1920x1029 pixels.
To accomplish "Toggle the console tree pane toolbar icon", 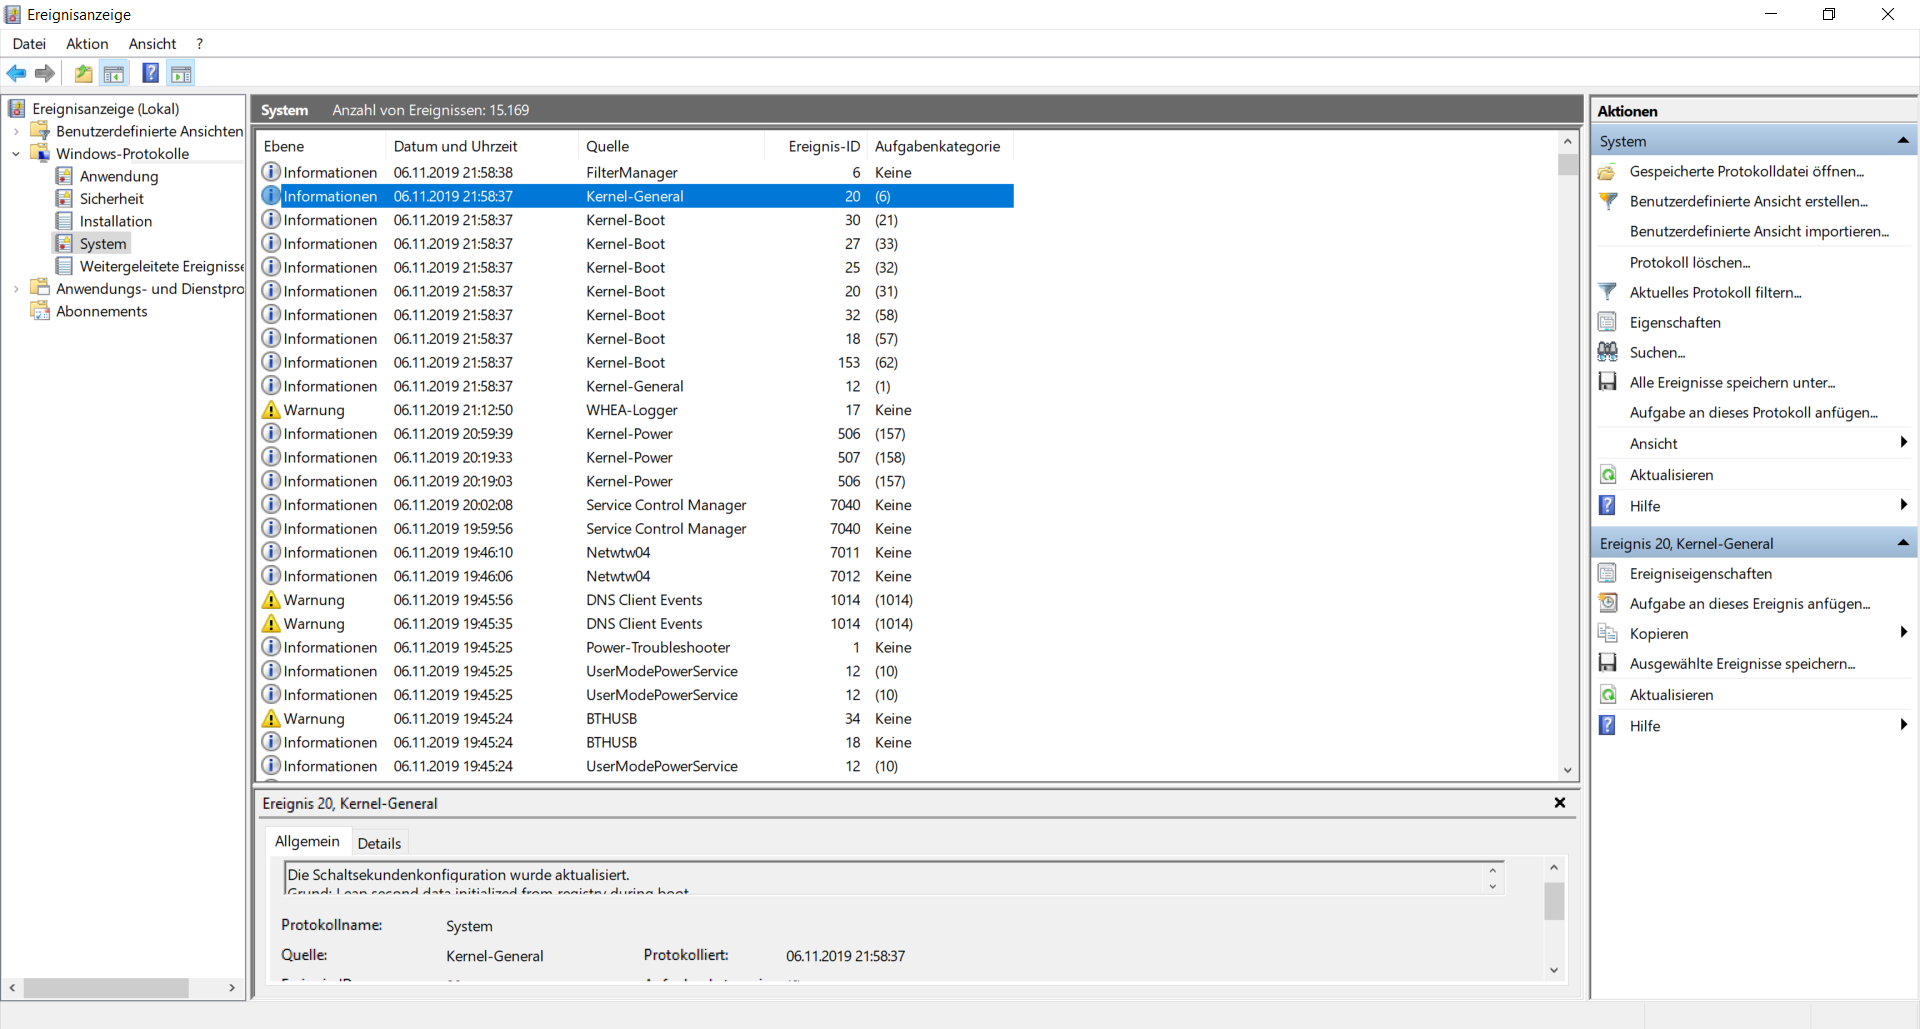I will pyautogui.click(x=114, y=73).
